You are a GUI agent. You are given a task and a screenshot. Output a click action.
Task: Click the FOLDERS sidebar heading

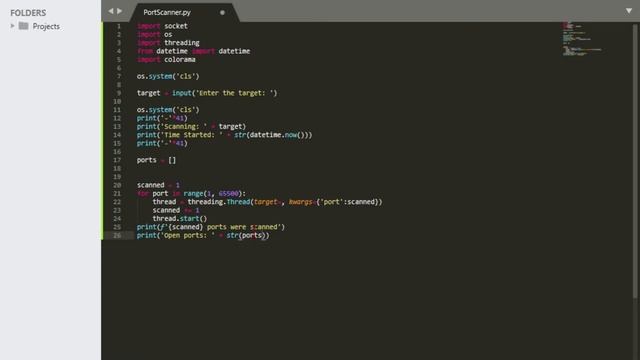tap(28, 13)
